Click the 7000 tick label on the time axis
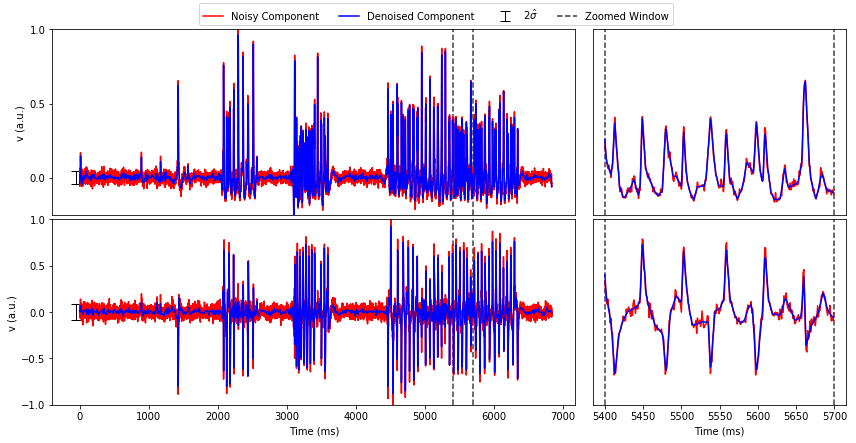Viewport: 856px width, 443px height. click(x=563, y=415)
